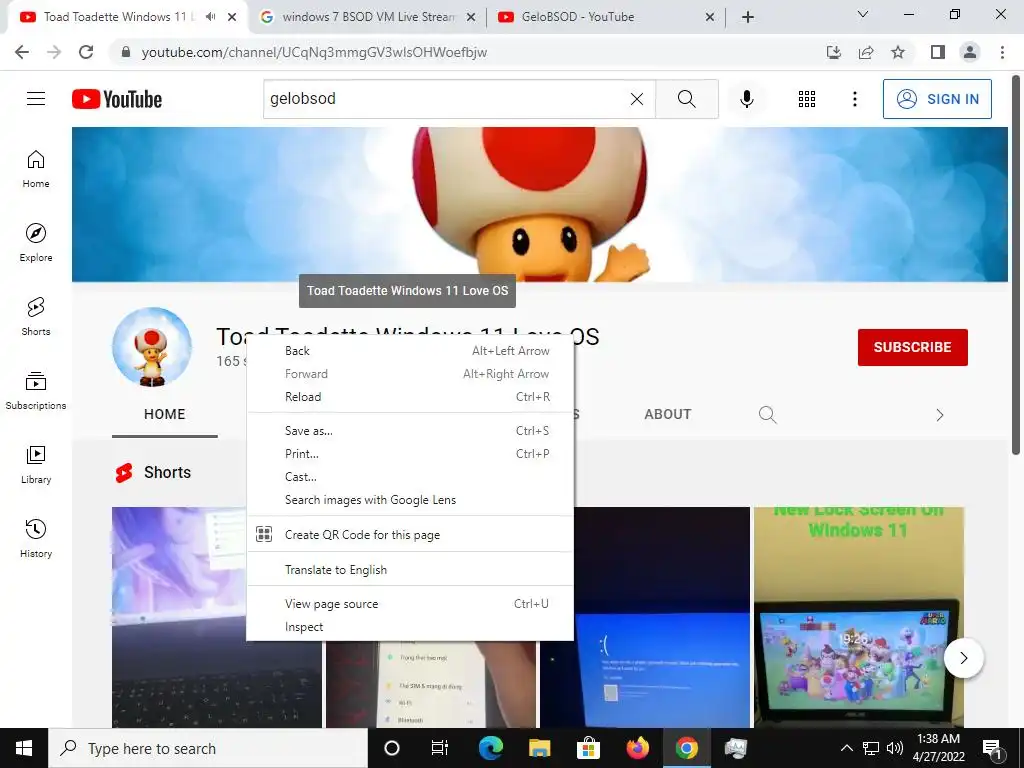1024x768 pixels.
Task: Show hidden system tray icons
Action: coord(846,748)
